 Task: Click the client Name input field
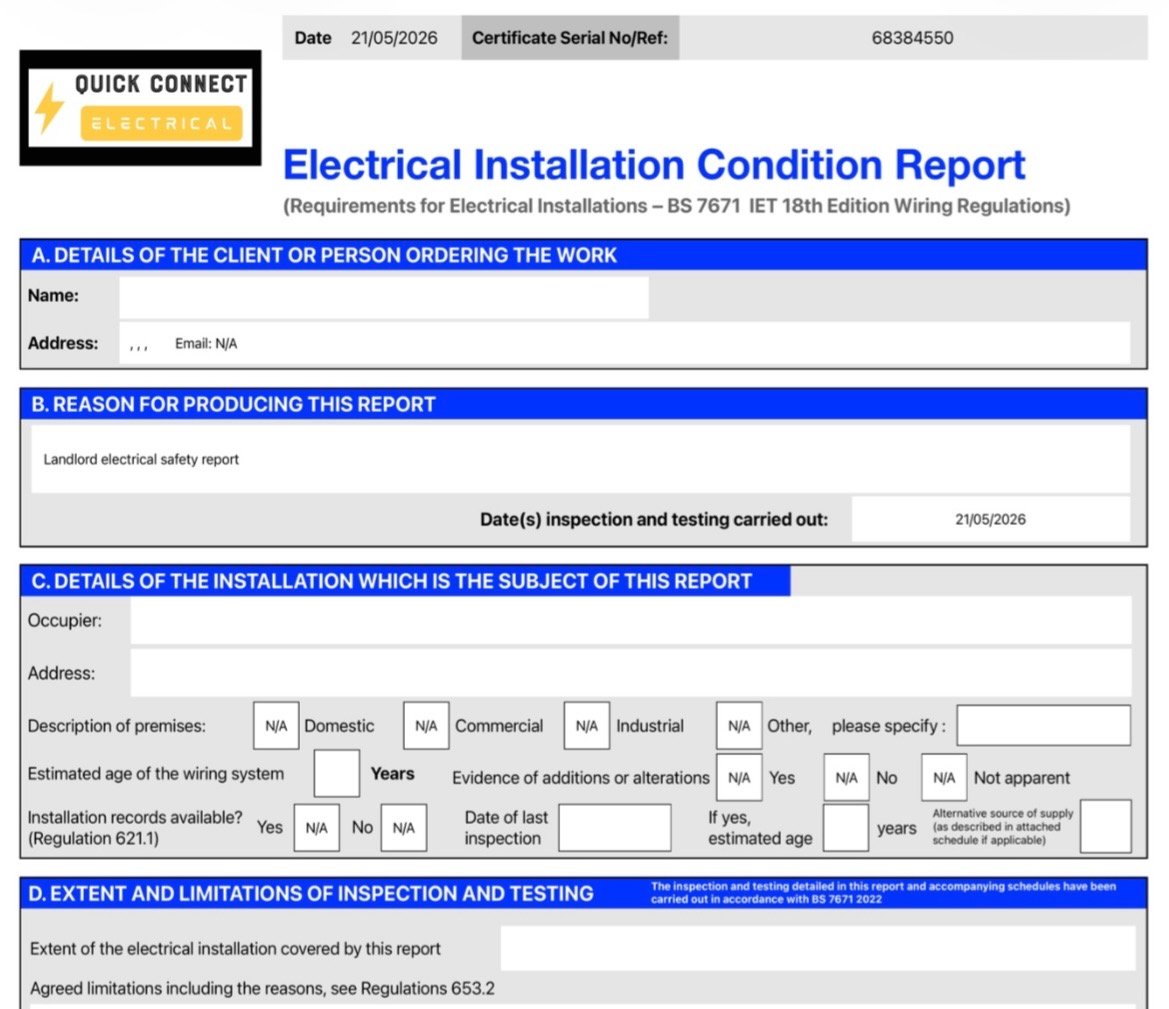coord(383,297)
